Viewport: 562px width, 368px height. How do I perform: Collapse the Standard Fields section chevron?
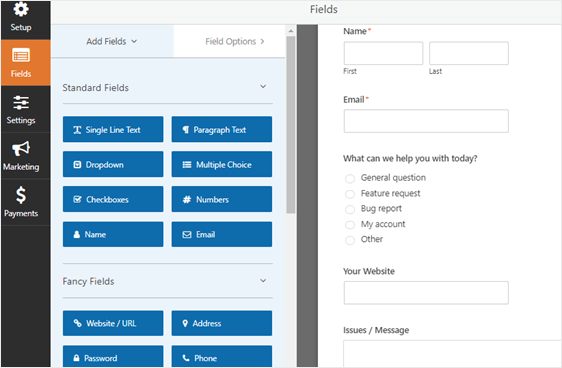point(263,87)
